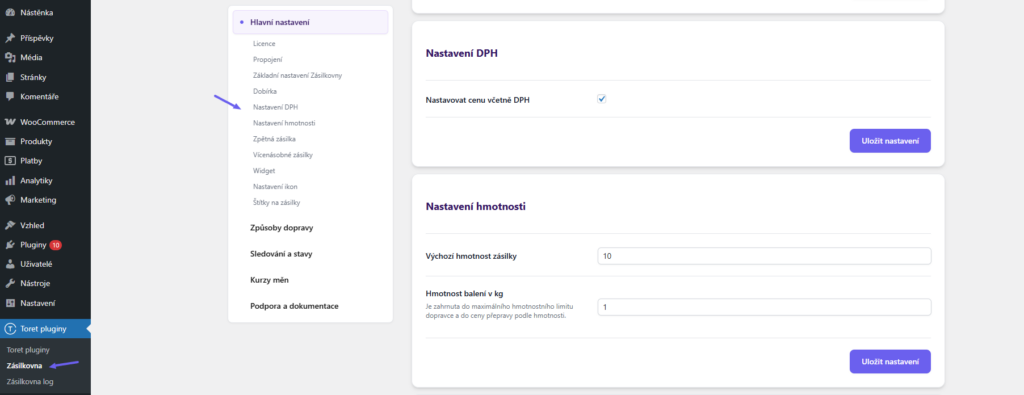Click the Produkty box icon

[x=10, y=142]
